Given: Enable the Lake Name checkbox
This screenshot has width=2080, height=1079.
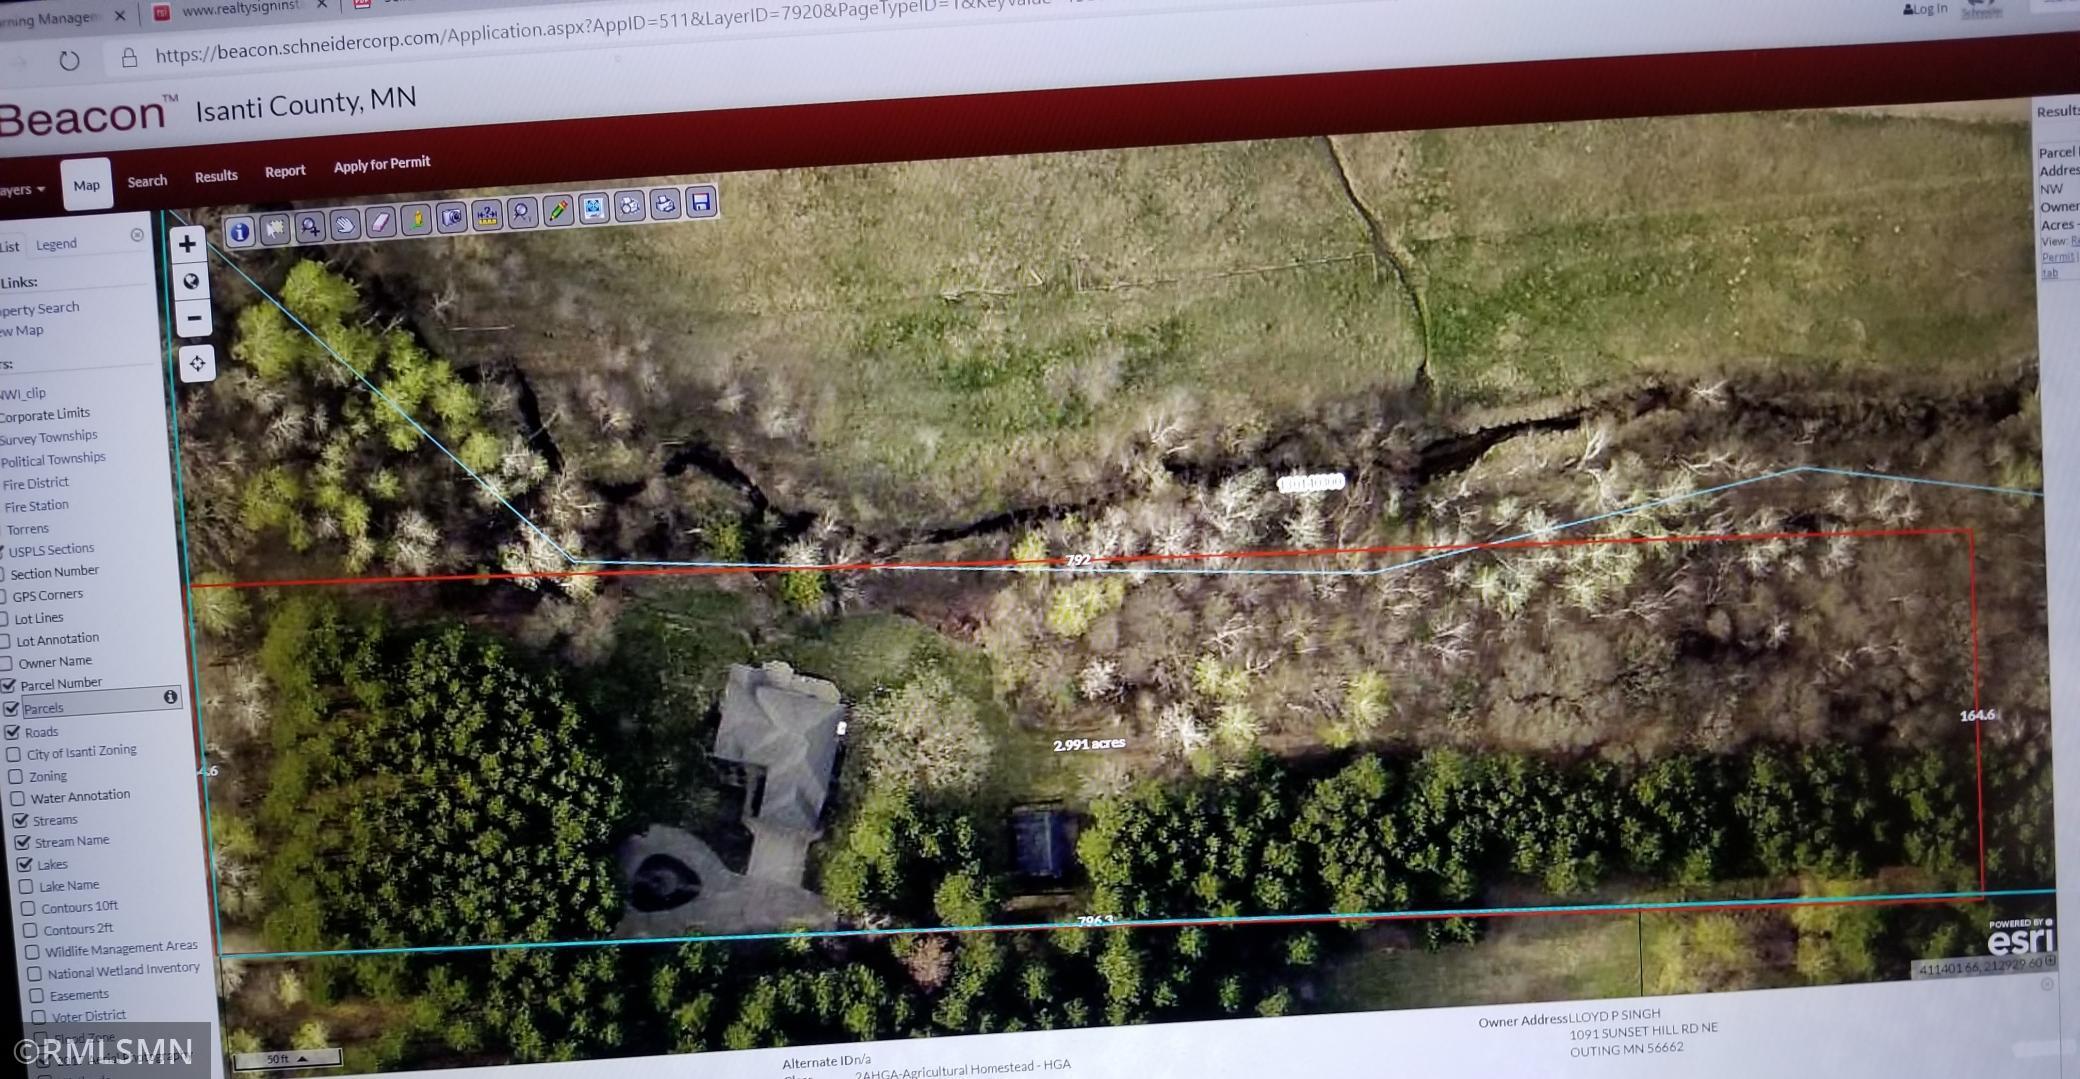Looking at the screenshot, I should 26,887.
